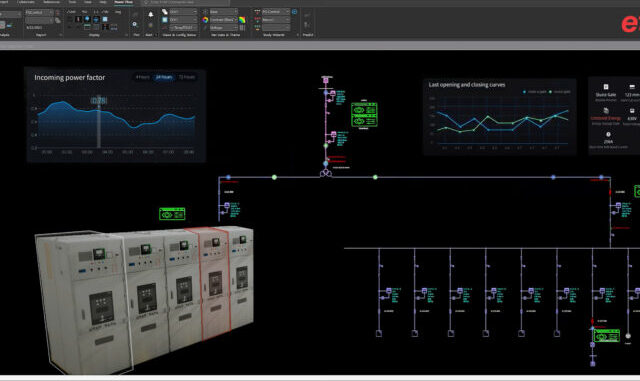Image resolution: width=640 pixels, height=381 pixels.
Task: Select the Power Flow ribbon tab
Action: [x=123, y=2]
